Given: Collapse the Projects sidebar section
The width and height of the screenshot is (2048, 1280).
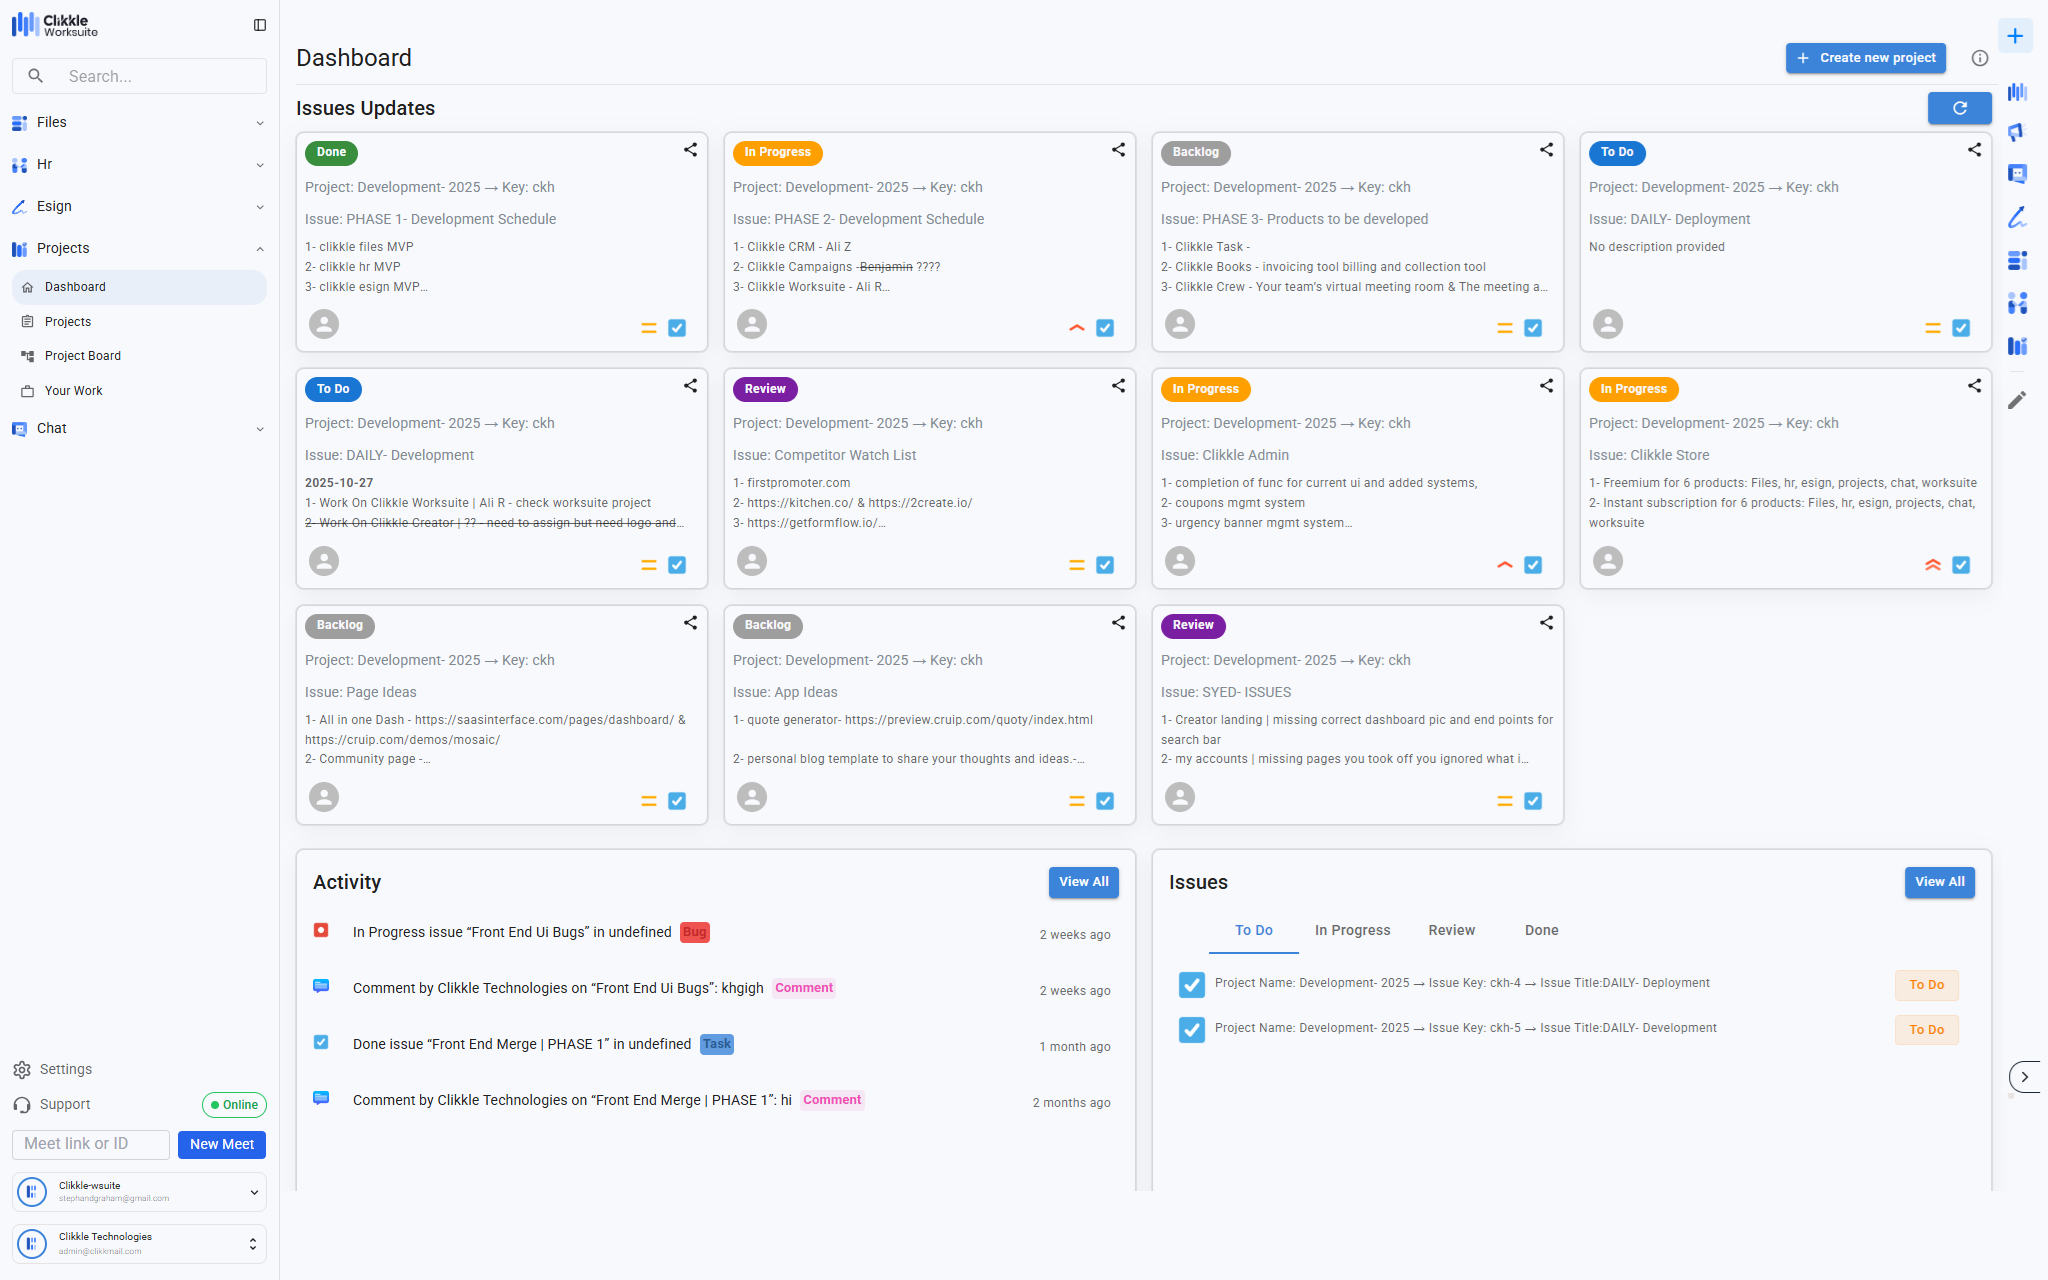Looking at the screenshot, I should (260, 249).
